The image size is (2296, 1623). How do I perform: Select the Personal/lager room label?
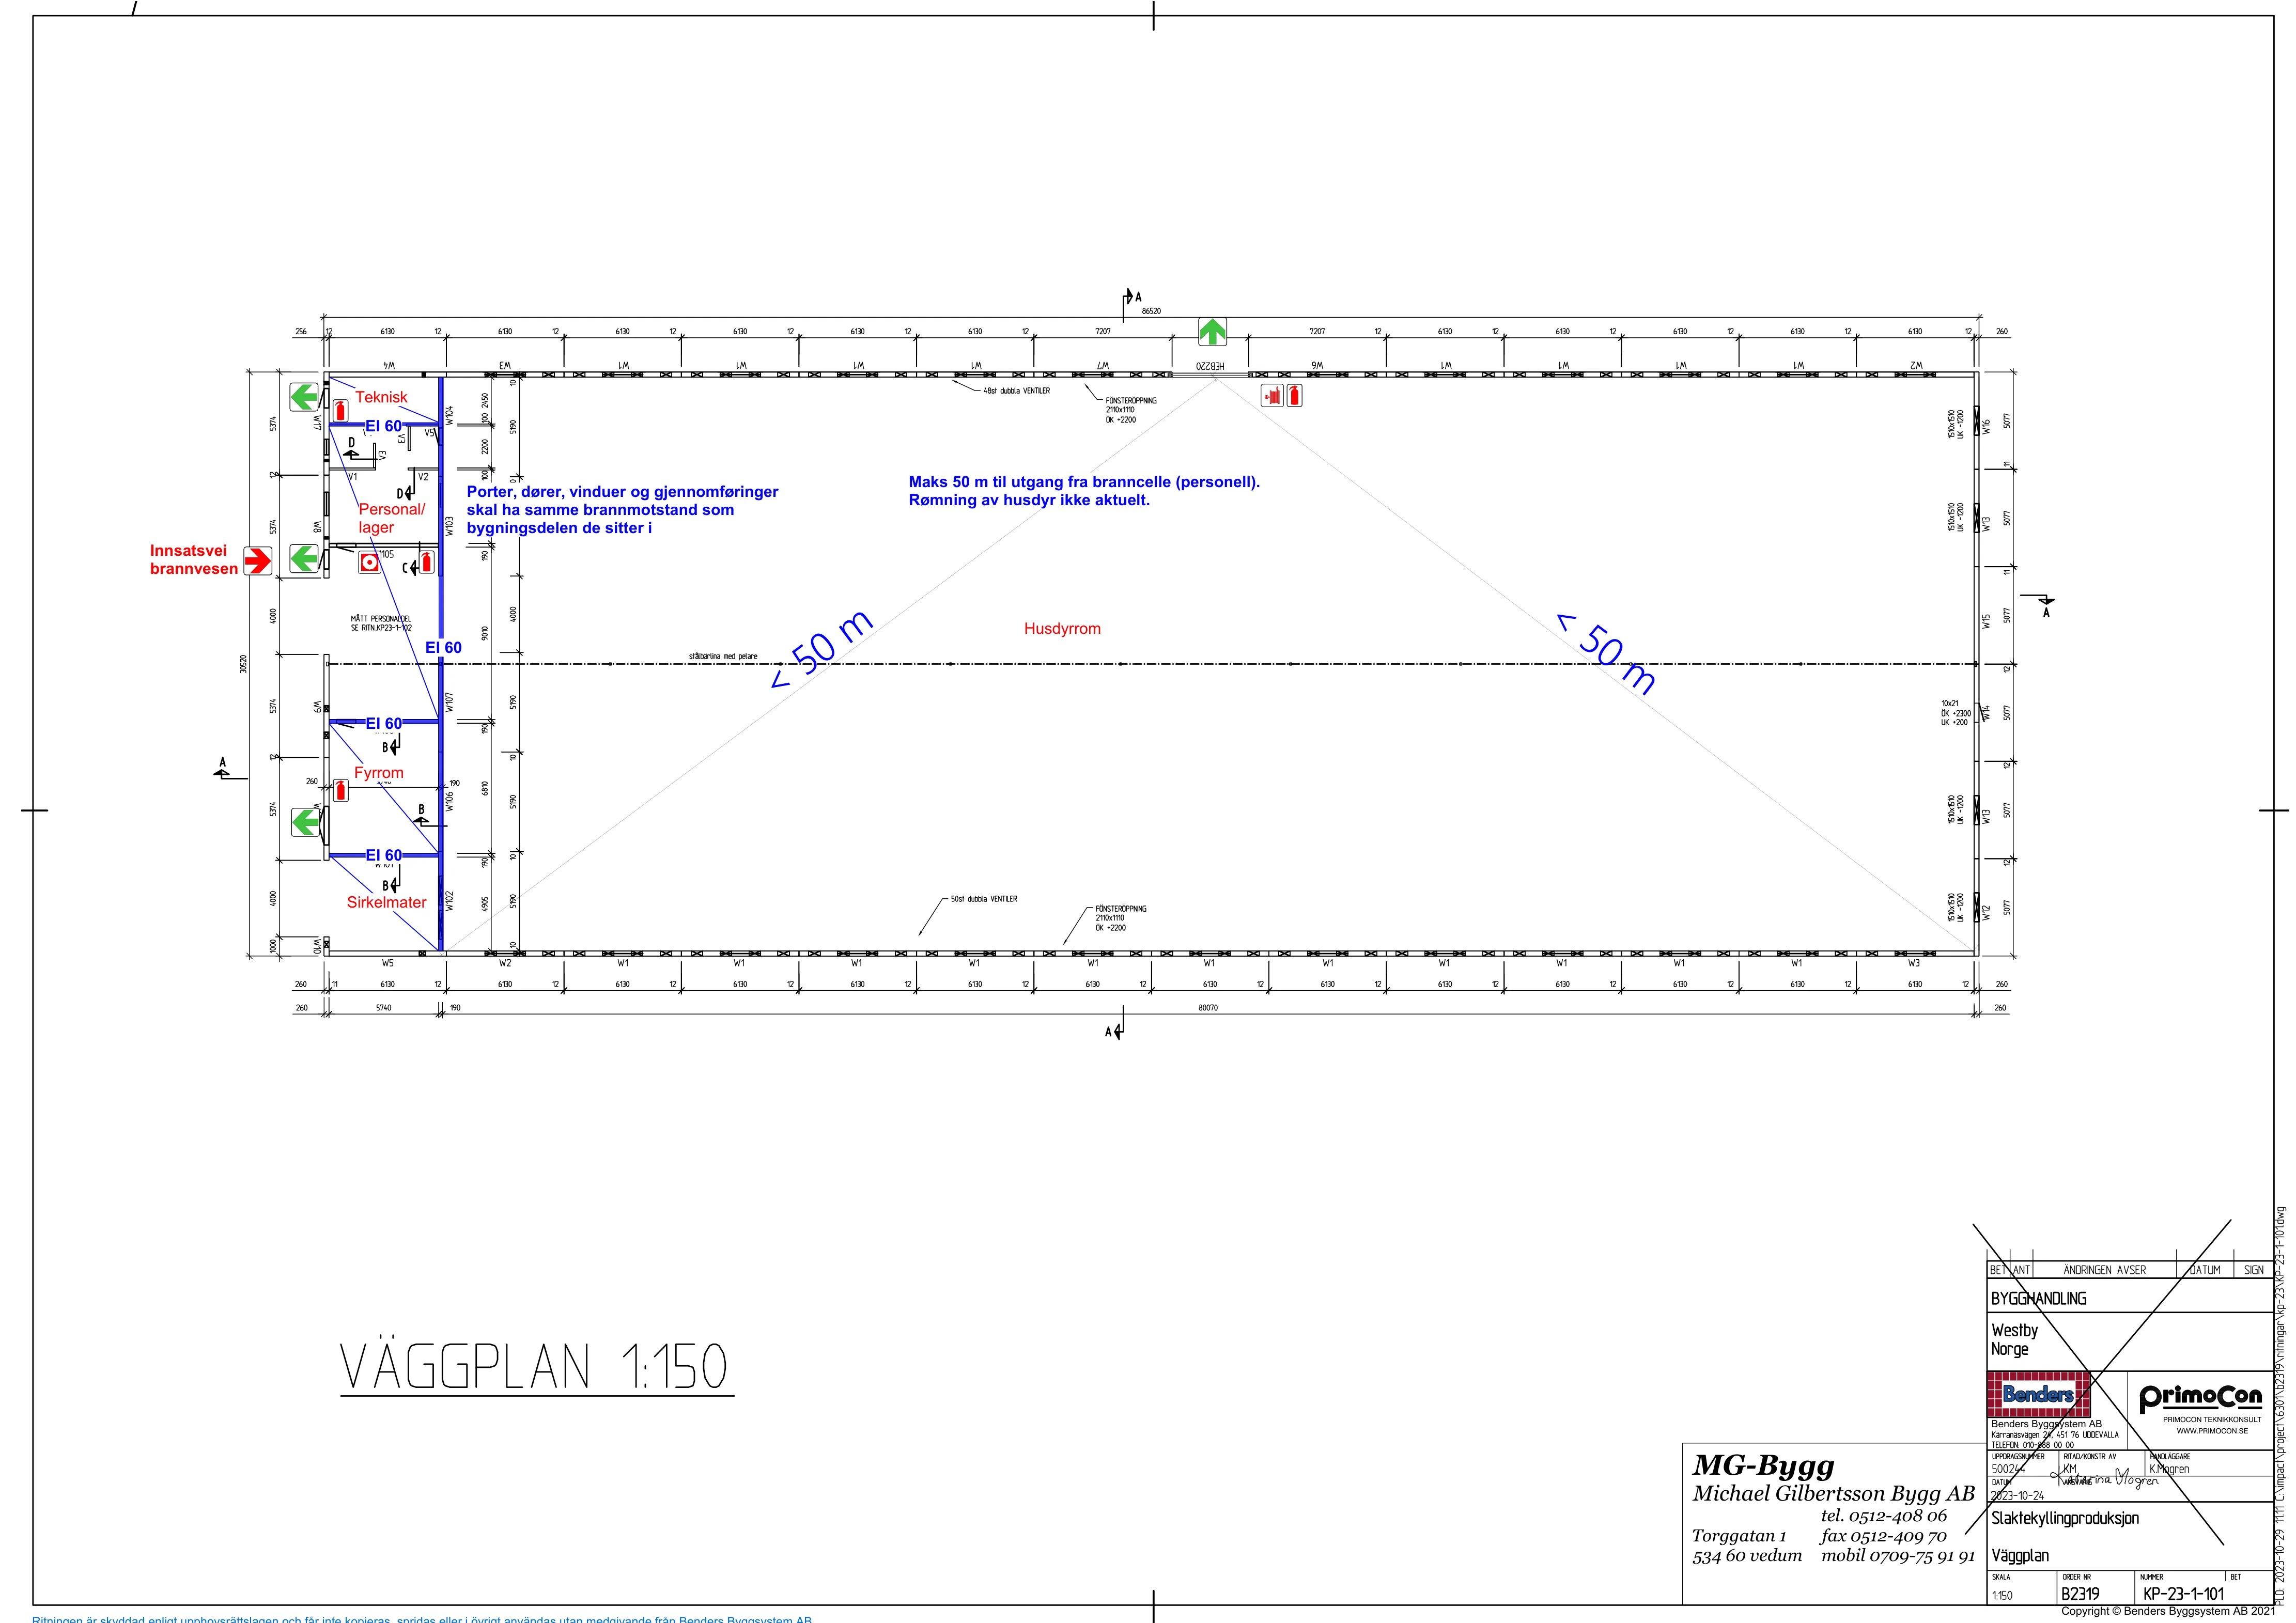(392, 518)
